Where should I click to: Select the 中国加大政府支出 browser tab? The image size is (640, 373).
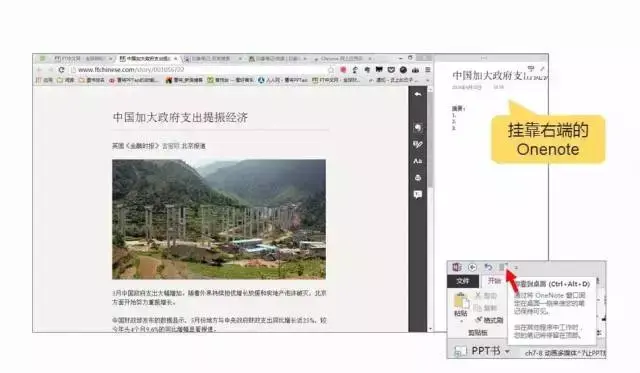coord(148,59)
